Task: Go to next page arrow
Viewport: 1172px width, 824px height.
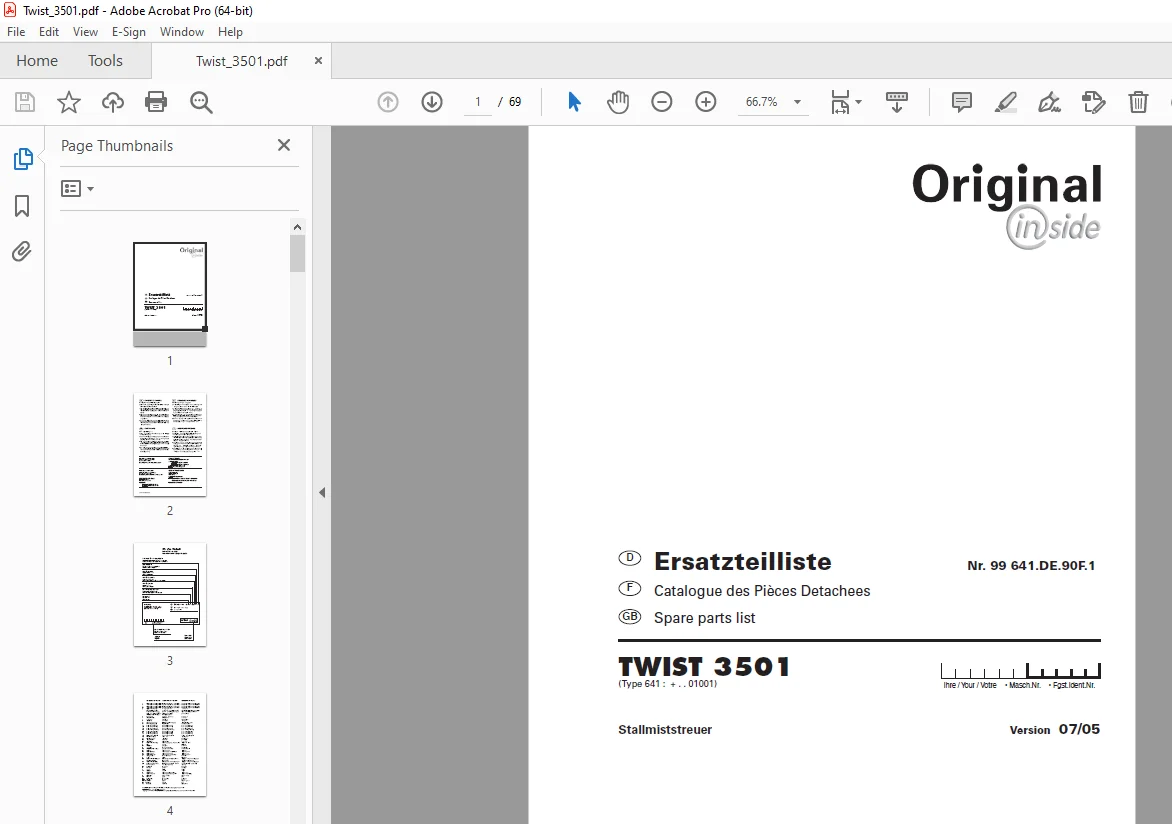Action: click(x=432, y=102)
